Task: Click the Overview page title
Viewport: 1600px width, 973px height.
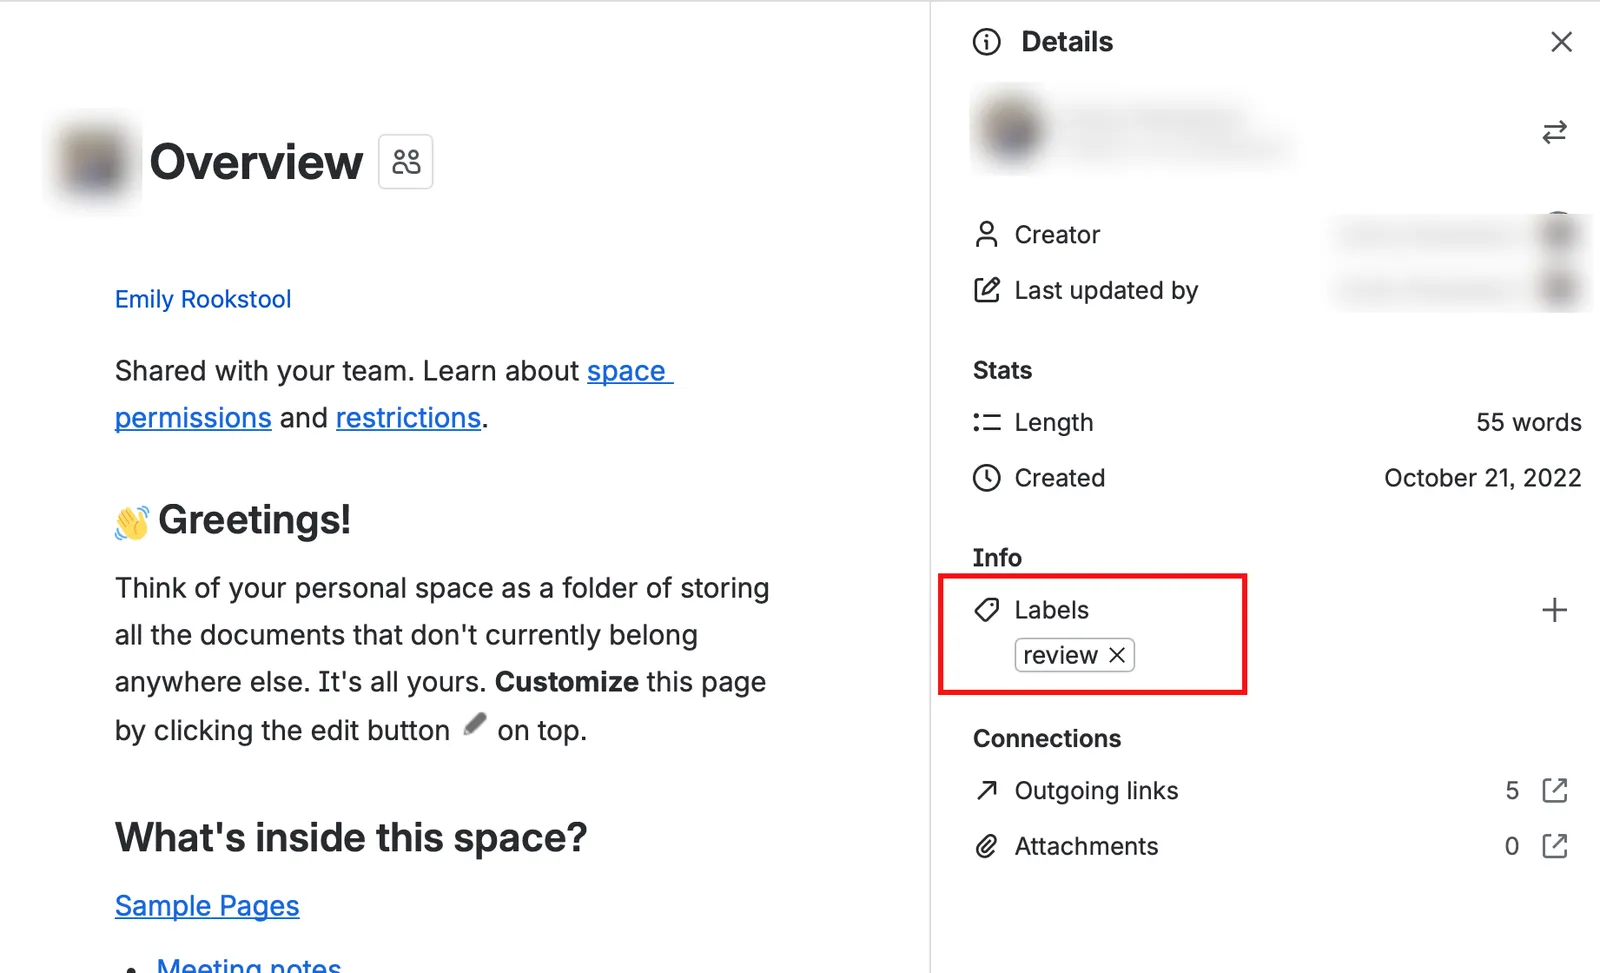Action: pyautogui.click(x=256, y=162)
